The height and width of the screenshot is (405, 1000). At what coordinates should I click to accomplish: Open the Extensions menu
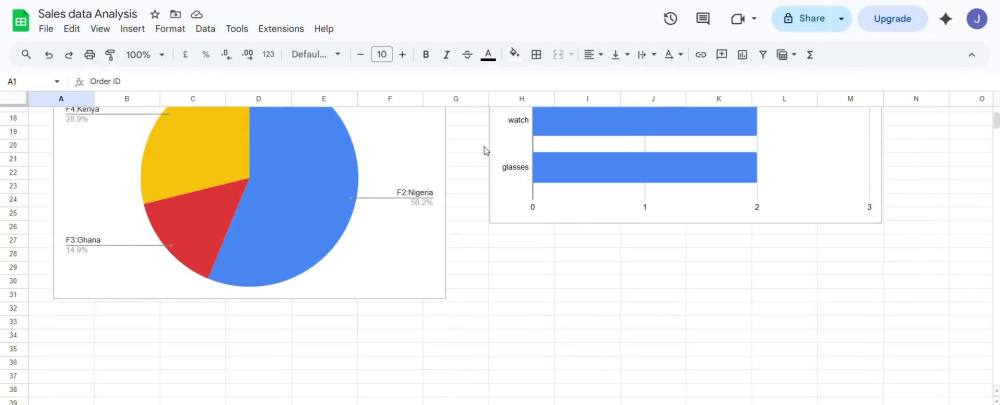point(281,29)
